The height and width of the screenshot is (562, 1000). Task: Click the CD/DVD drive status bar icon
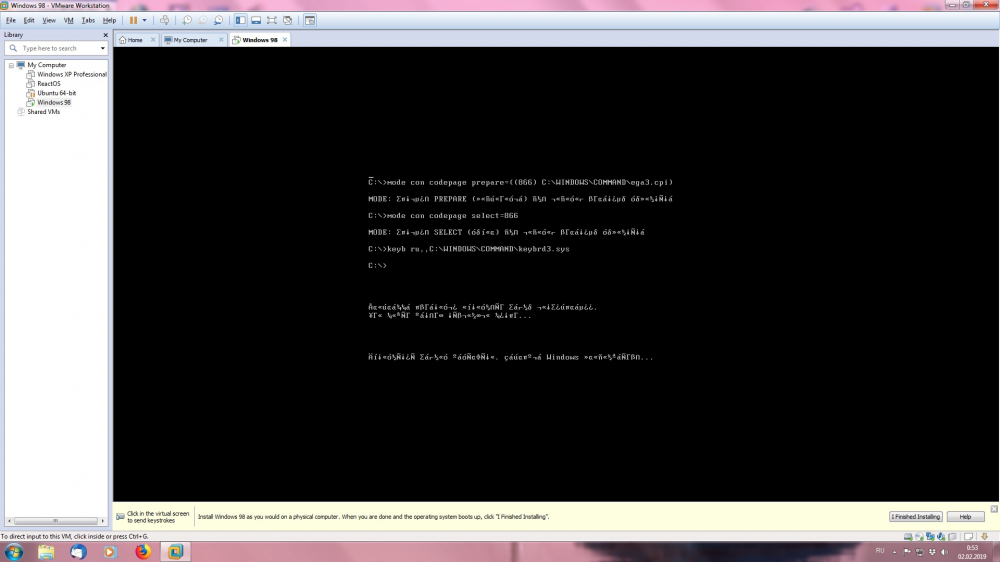coord(919,537)
